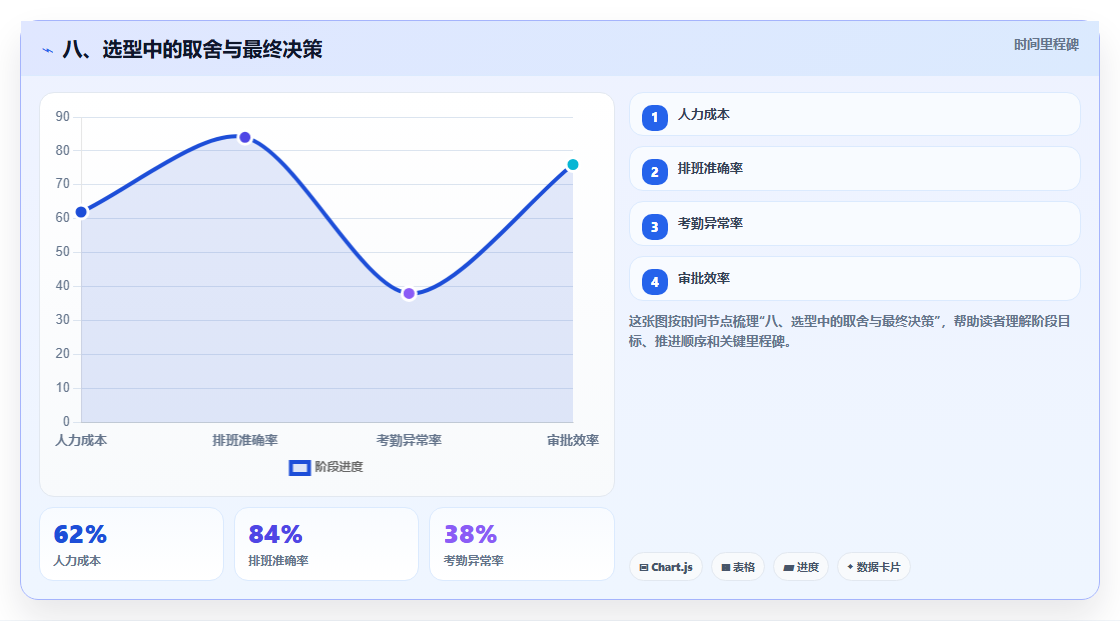This screenshot has height=621, width=1120.
Task: Open the 审批效率 milestone row
Action: [x=854, y=279]
